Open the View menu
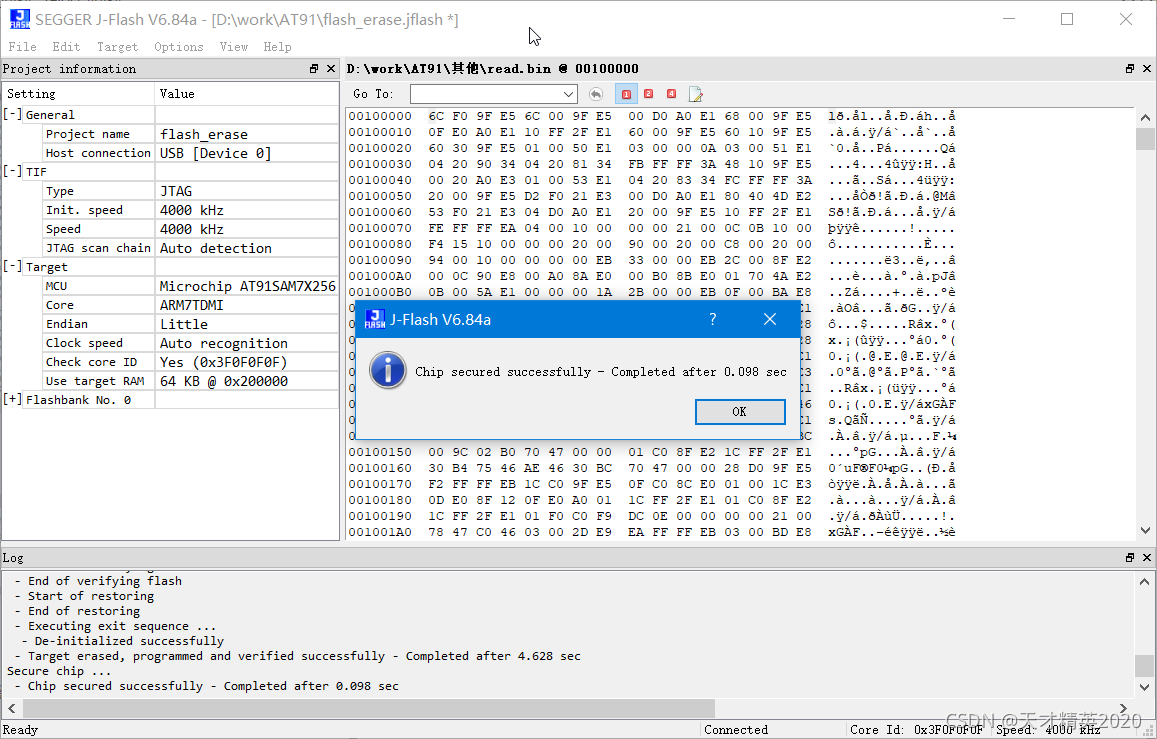1157x739 pixels. point(233,46)
